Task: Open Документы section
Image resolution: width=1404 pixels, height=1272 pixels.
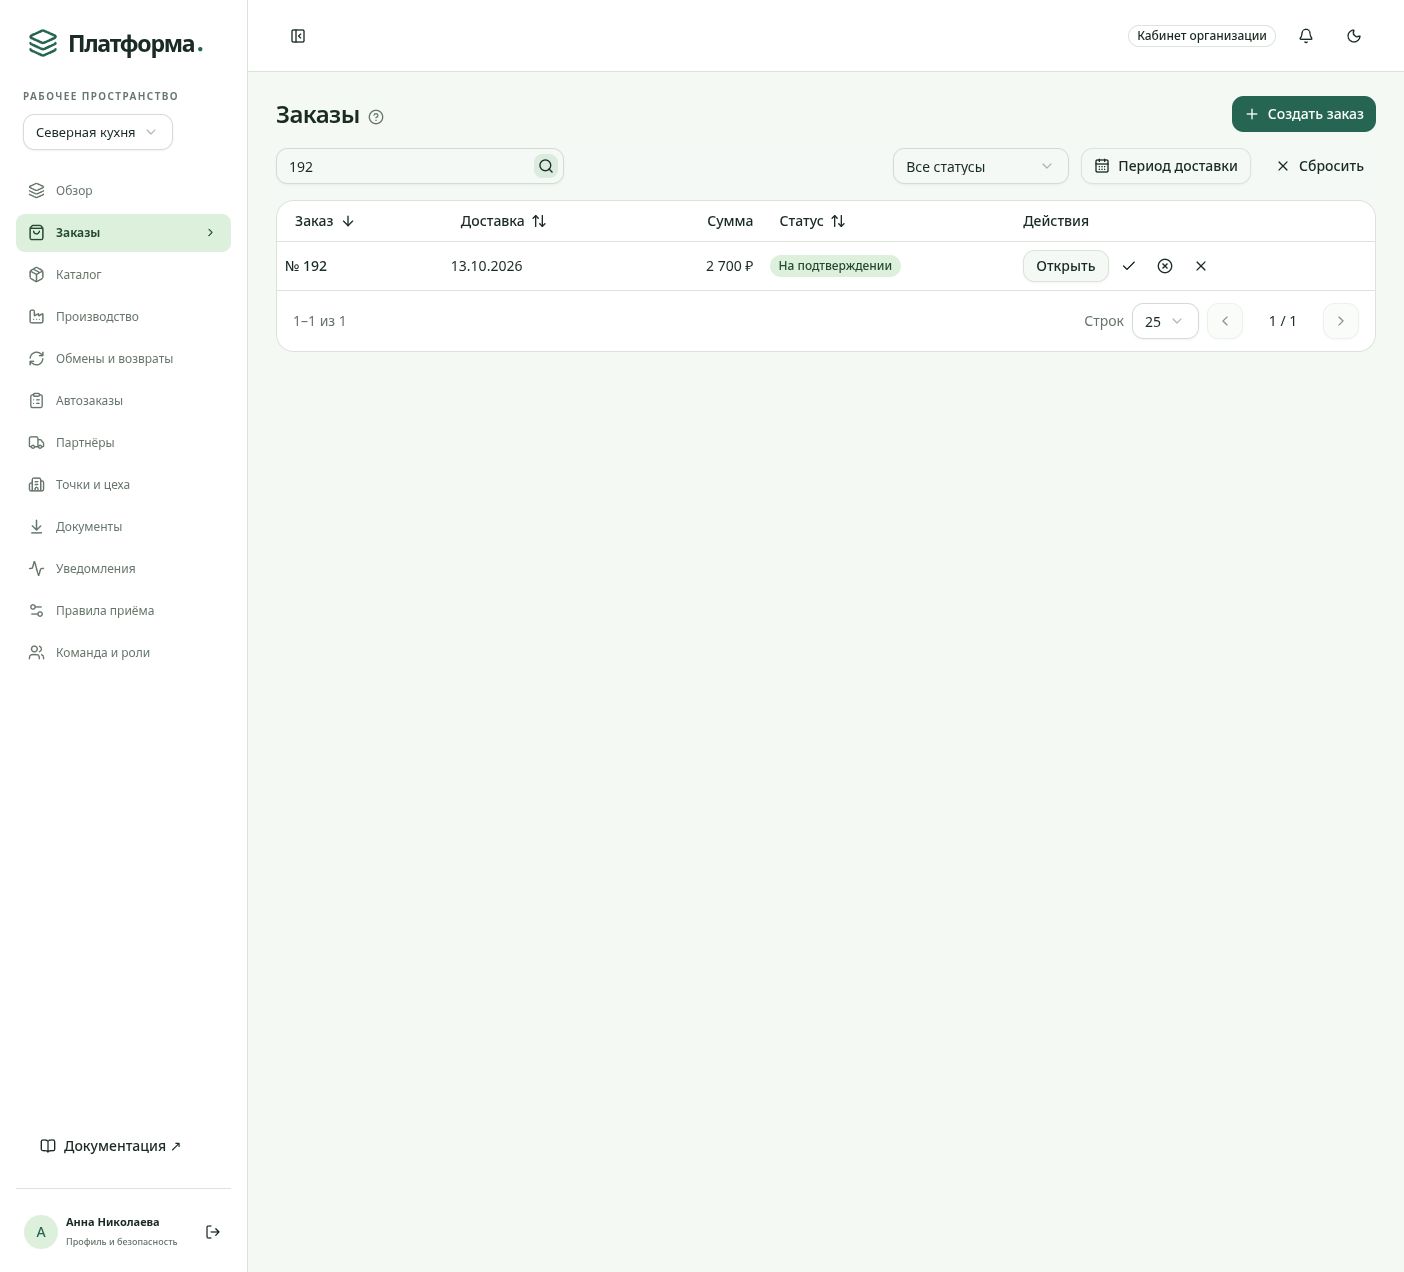Action: 123,527
